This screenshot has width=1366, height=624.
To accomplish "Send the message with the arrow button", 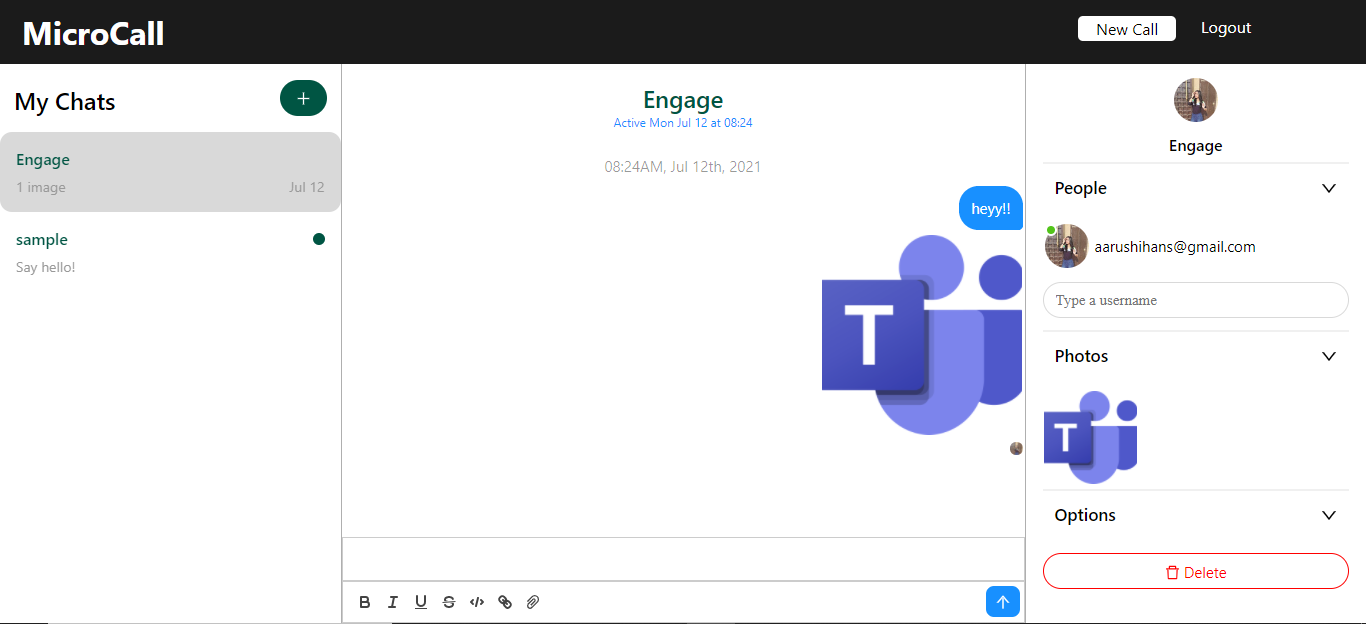I will pyautogui.click(x=1003, y=602).
